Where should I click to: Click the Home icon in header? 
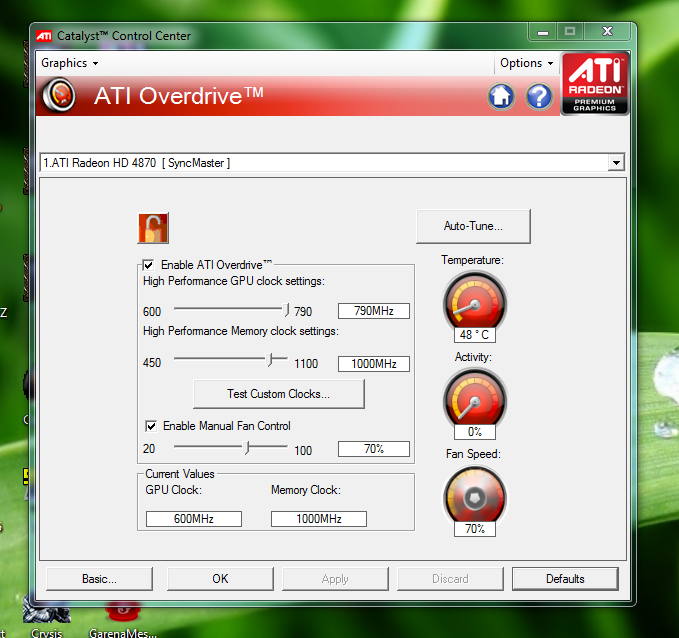[x=501, y=97]
